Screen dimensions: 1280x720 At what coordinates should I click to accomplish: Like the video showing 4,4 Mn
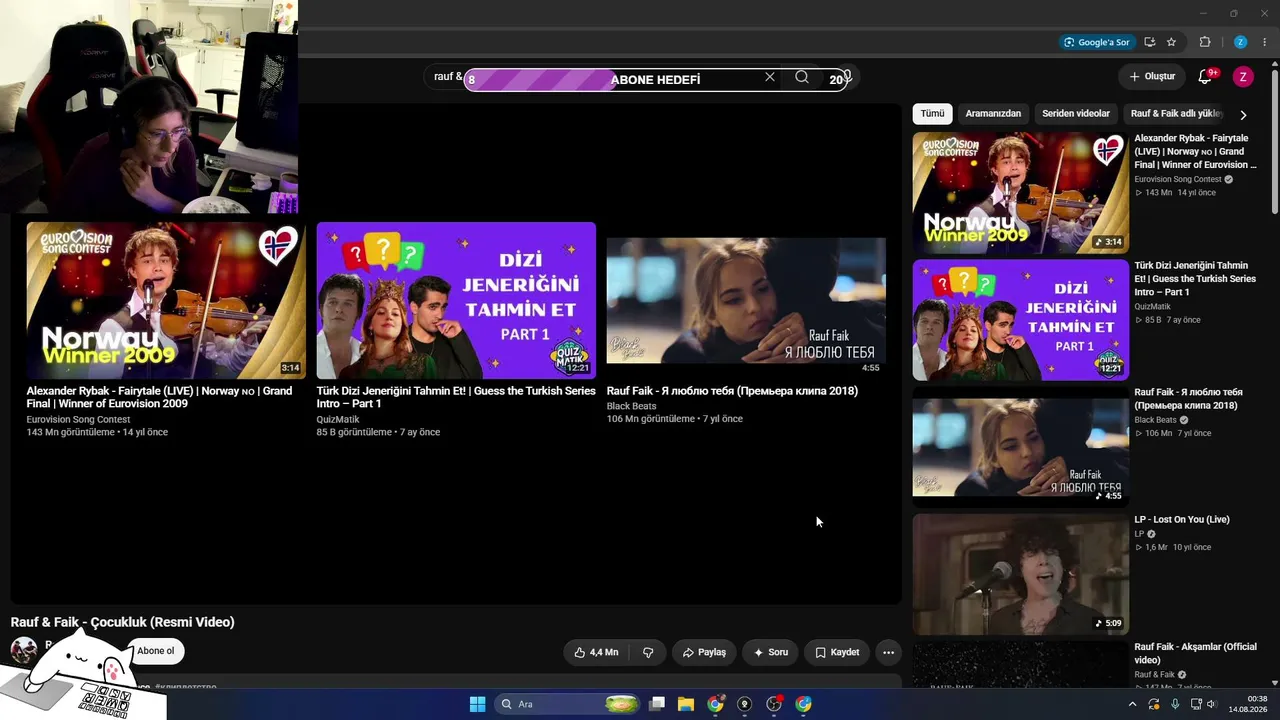tap(596, 652)
